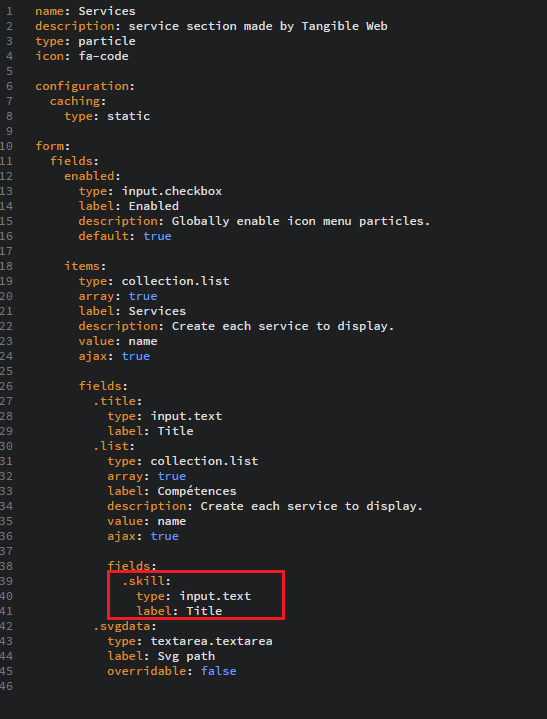
Task: Click "value: name" on line 35
Action: [x=147, y=521]
